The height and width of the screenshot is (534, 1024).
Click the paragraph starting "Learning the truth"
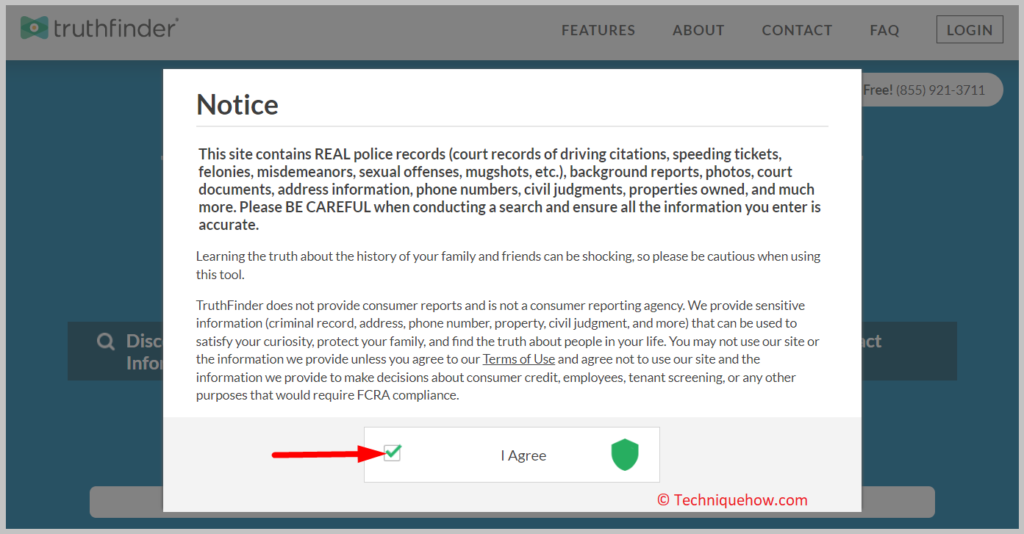[x=508, y=265]
